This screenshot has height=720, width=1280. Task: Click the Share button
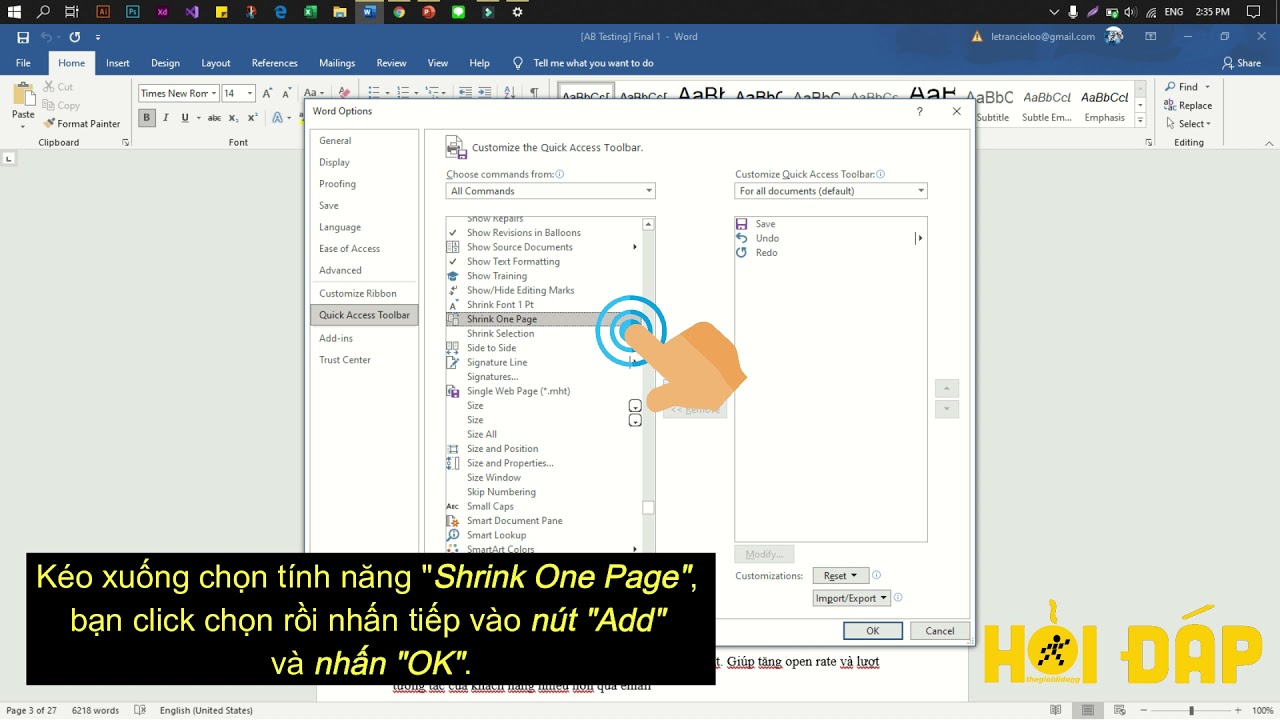[x=1241, y=63]
